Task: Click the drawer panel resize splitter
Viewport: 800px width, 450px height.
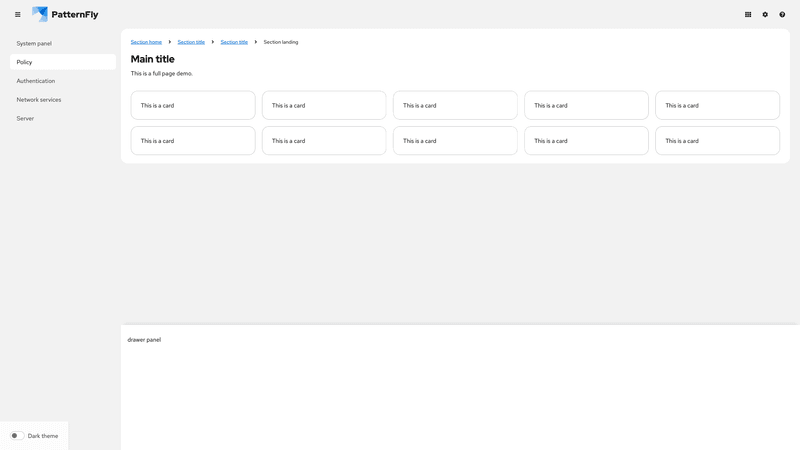Action: (x=460, y=324)
